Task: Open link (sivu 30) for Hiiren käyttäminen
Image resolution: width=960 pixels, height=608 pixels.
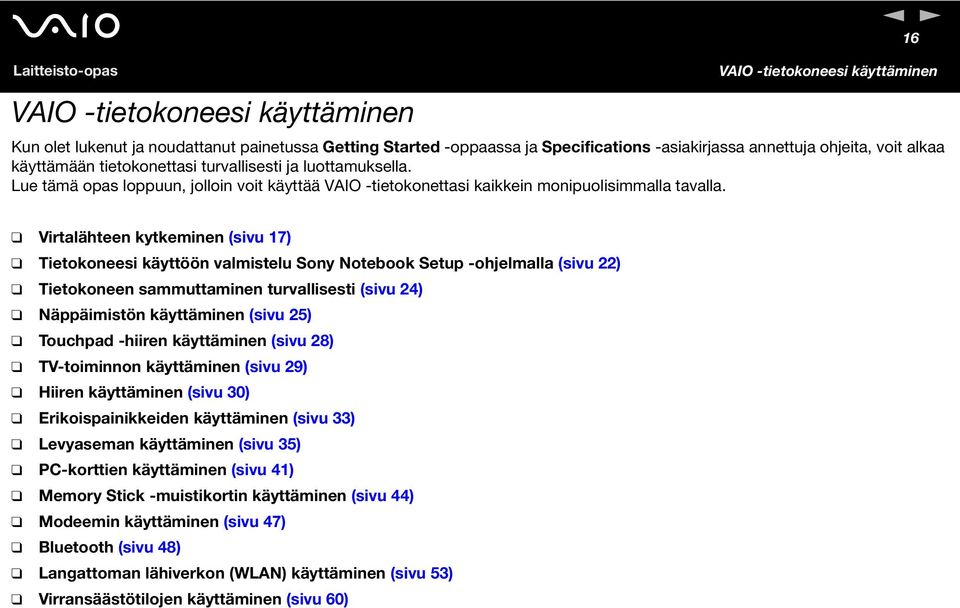Action: (219, 392)
